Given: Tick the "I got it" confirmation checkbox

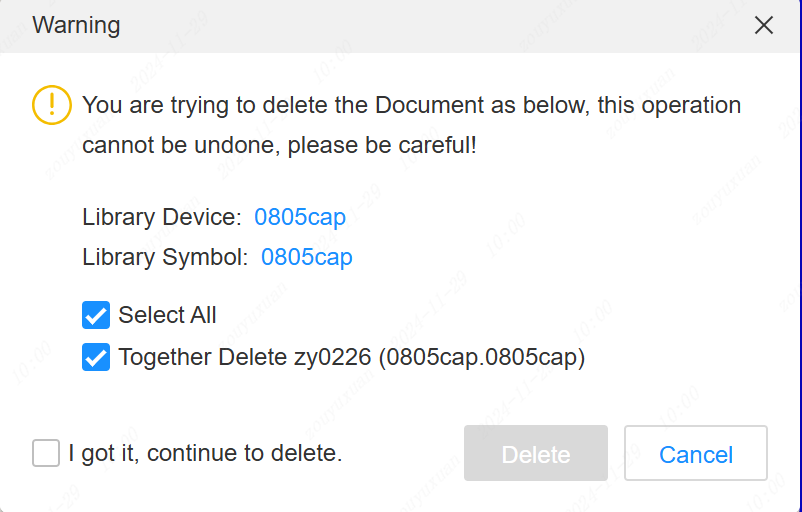Looking at the screenshot, I should [46, 453].
